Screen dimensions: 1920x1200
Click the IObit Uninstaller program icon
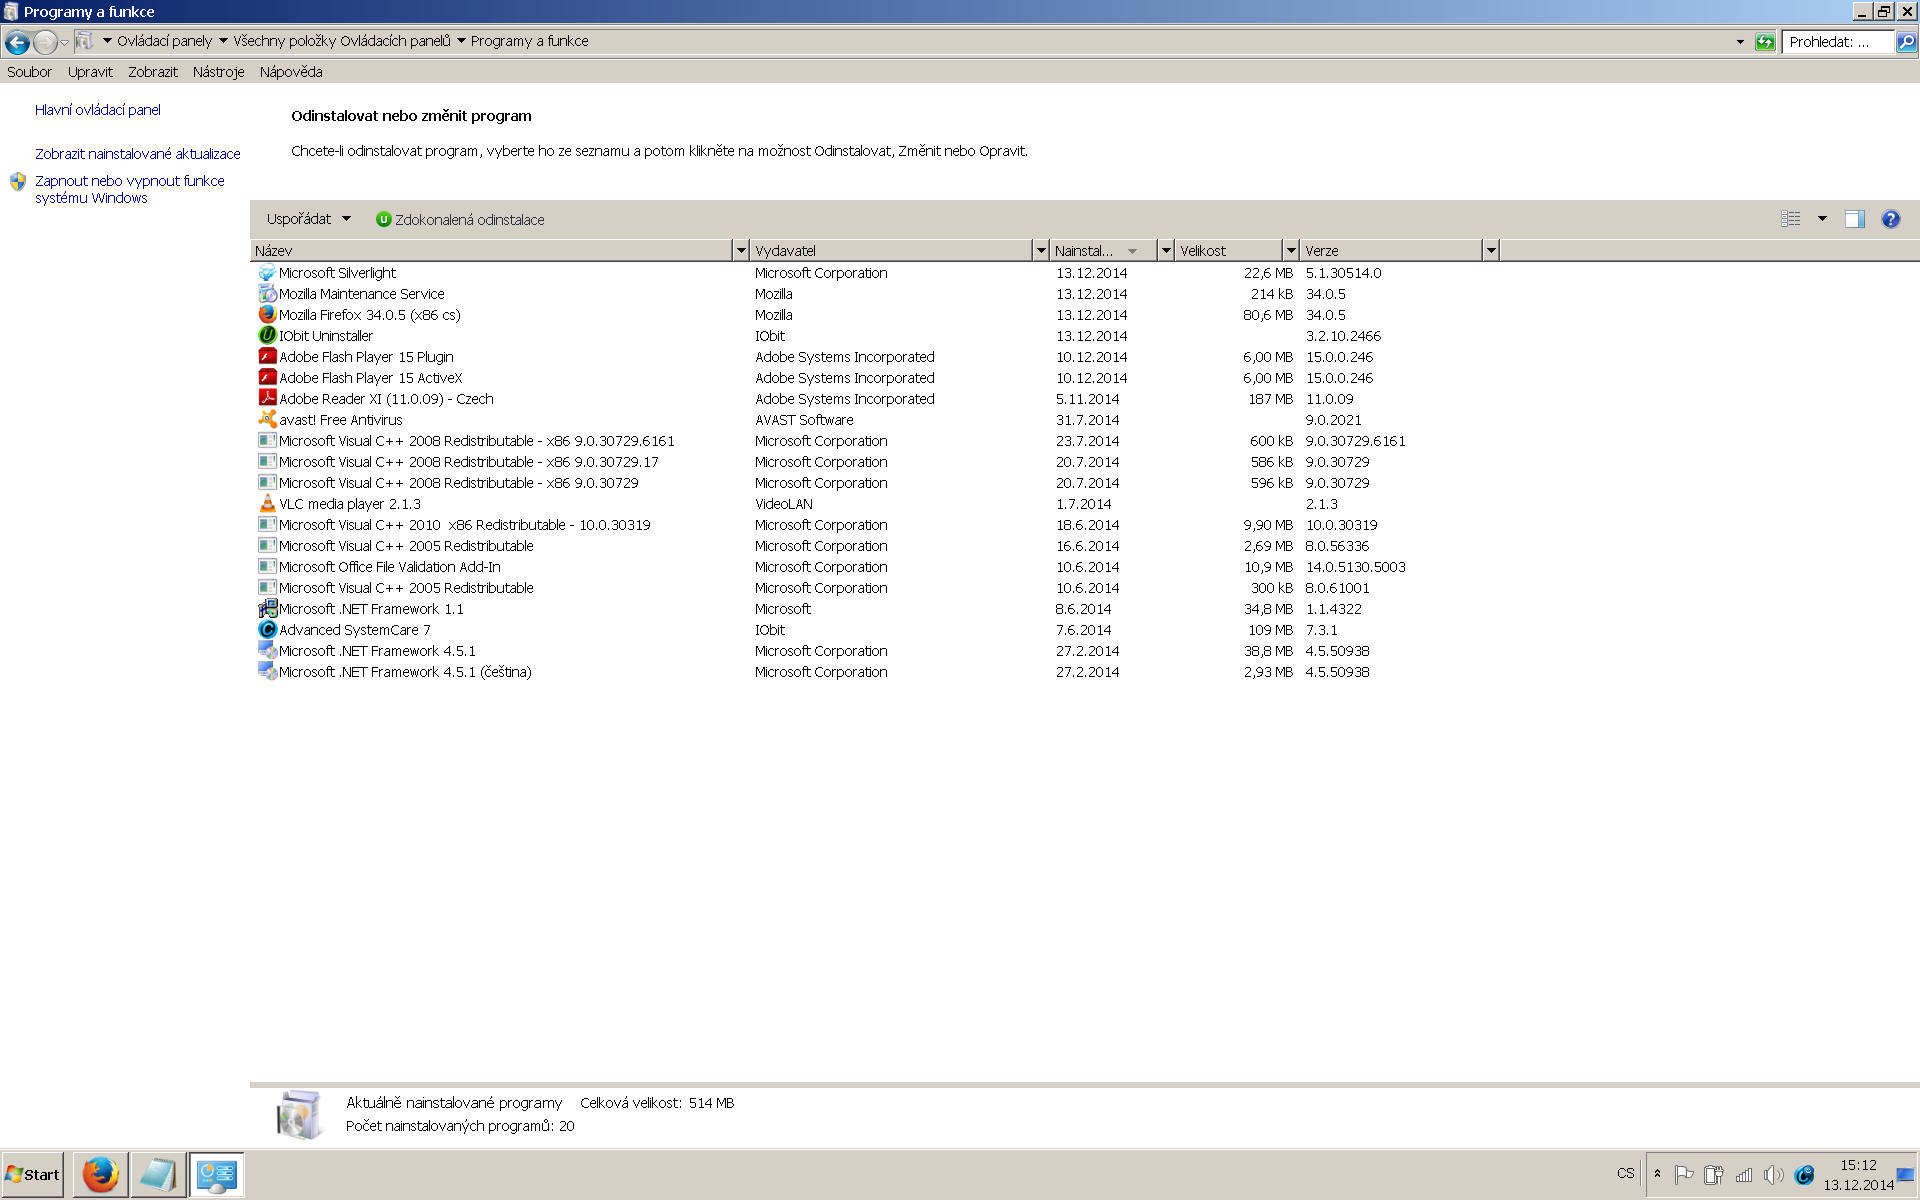(x=267, y=336)
